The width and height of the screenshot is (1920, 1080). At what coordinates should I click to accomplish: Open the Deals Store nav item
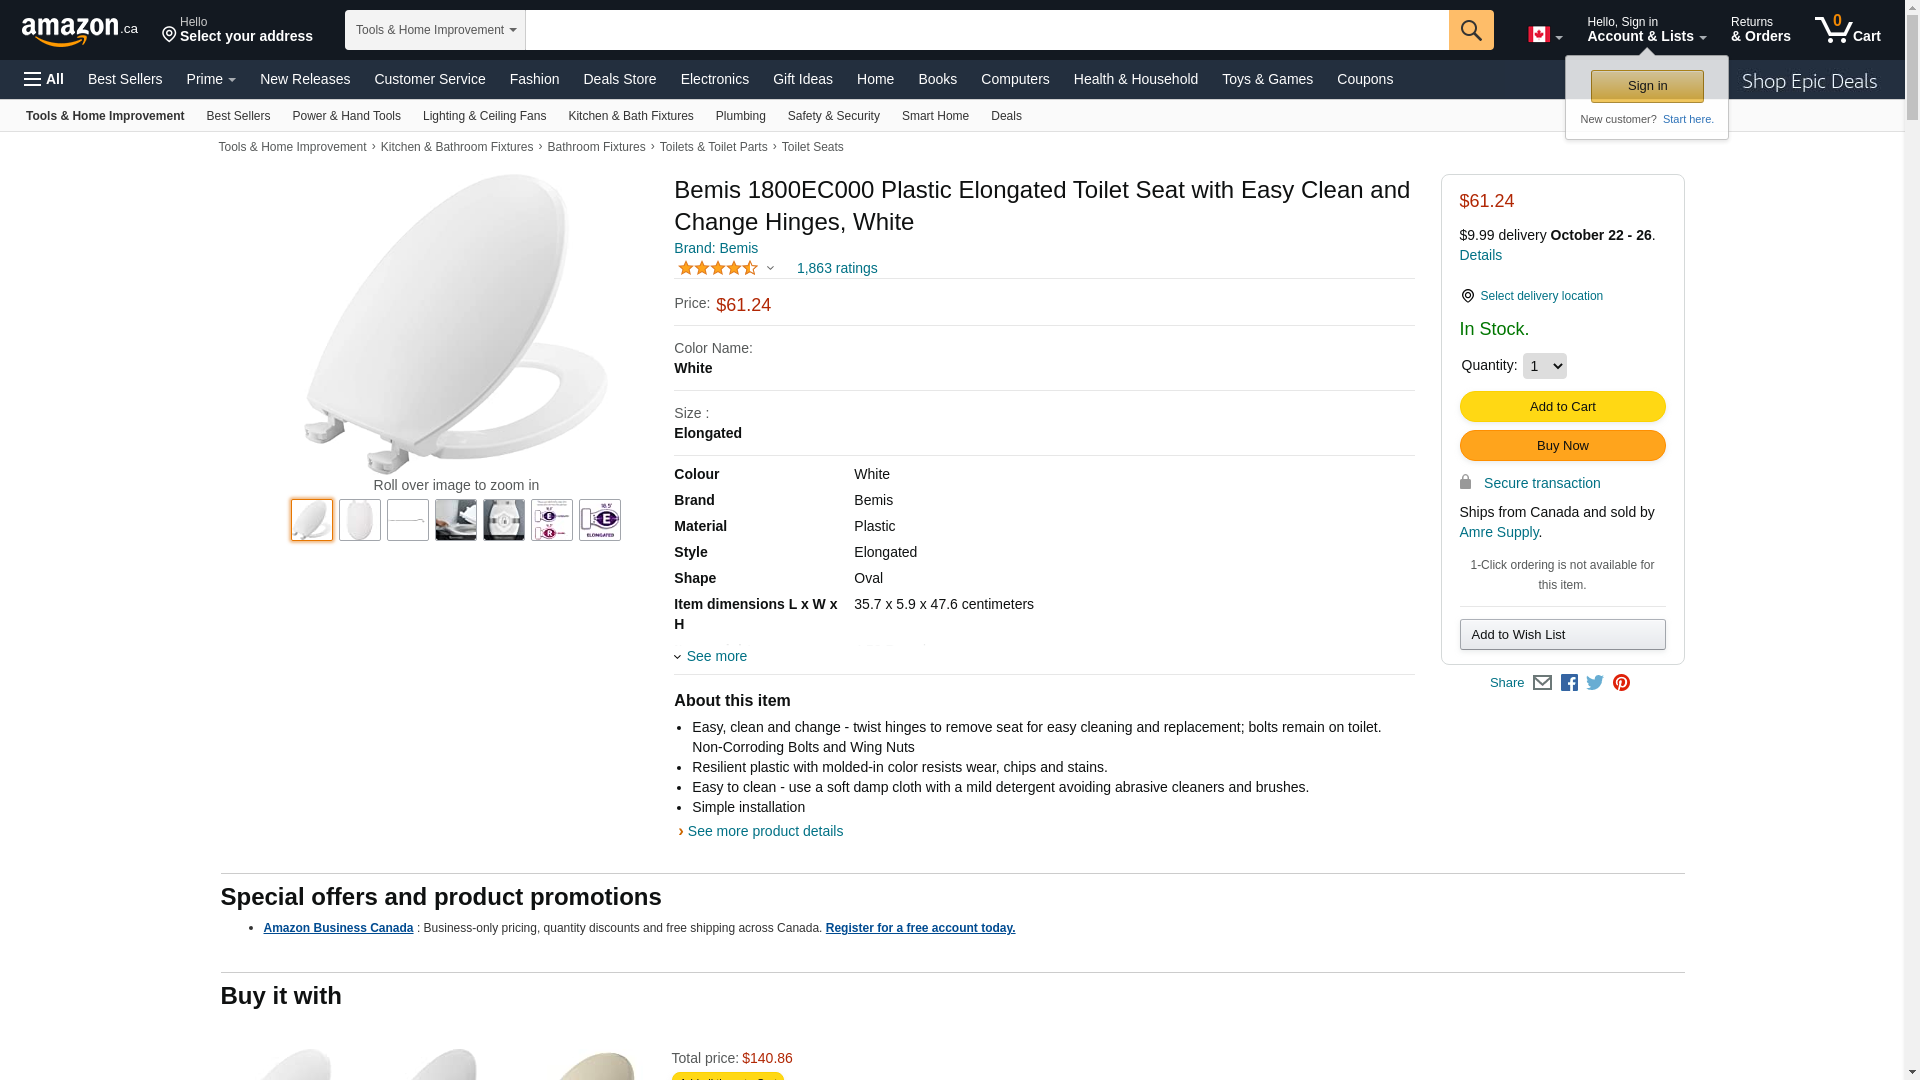[x=619, y=79]
